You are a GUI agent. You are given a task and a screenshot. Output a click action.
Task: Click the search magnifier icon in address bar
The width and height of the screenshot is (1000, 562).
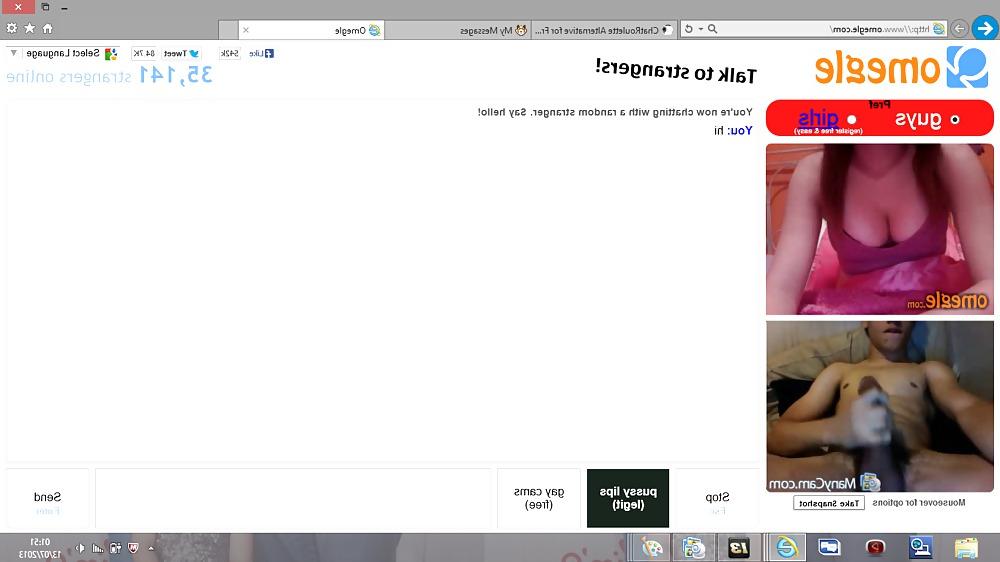(712, 29)
